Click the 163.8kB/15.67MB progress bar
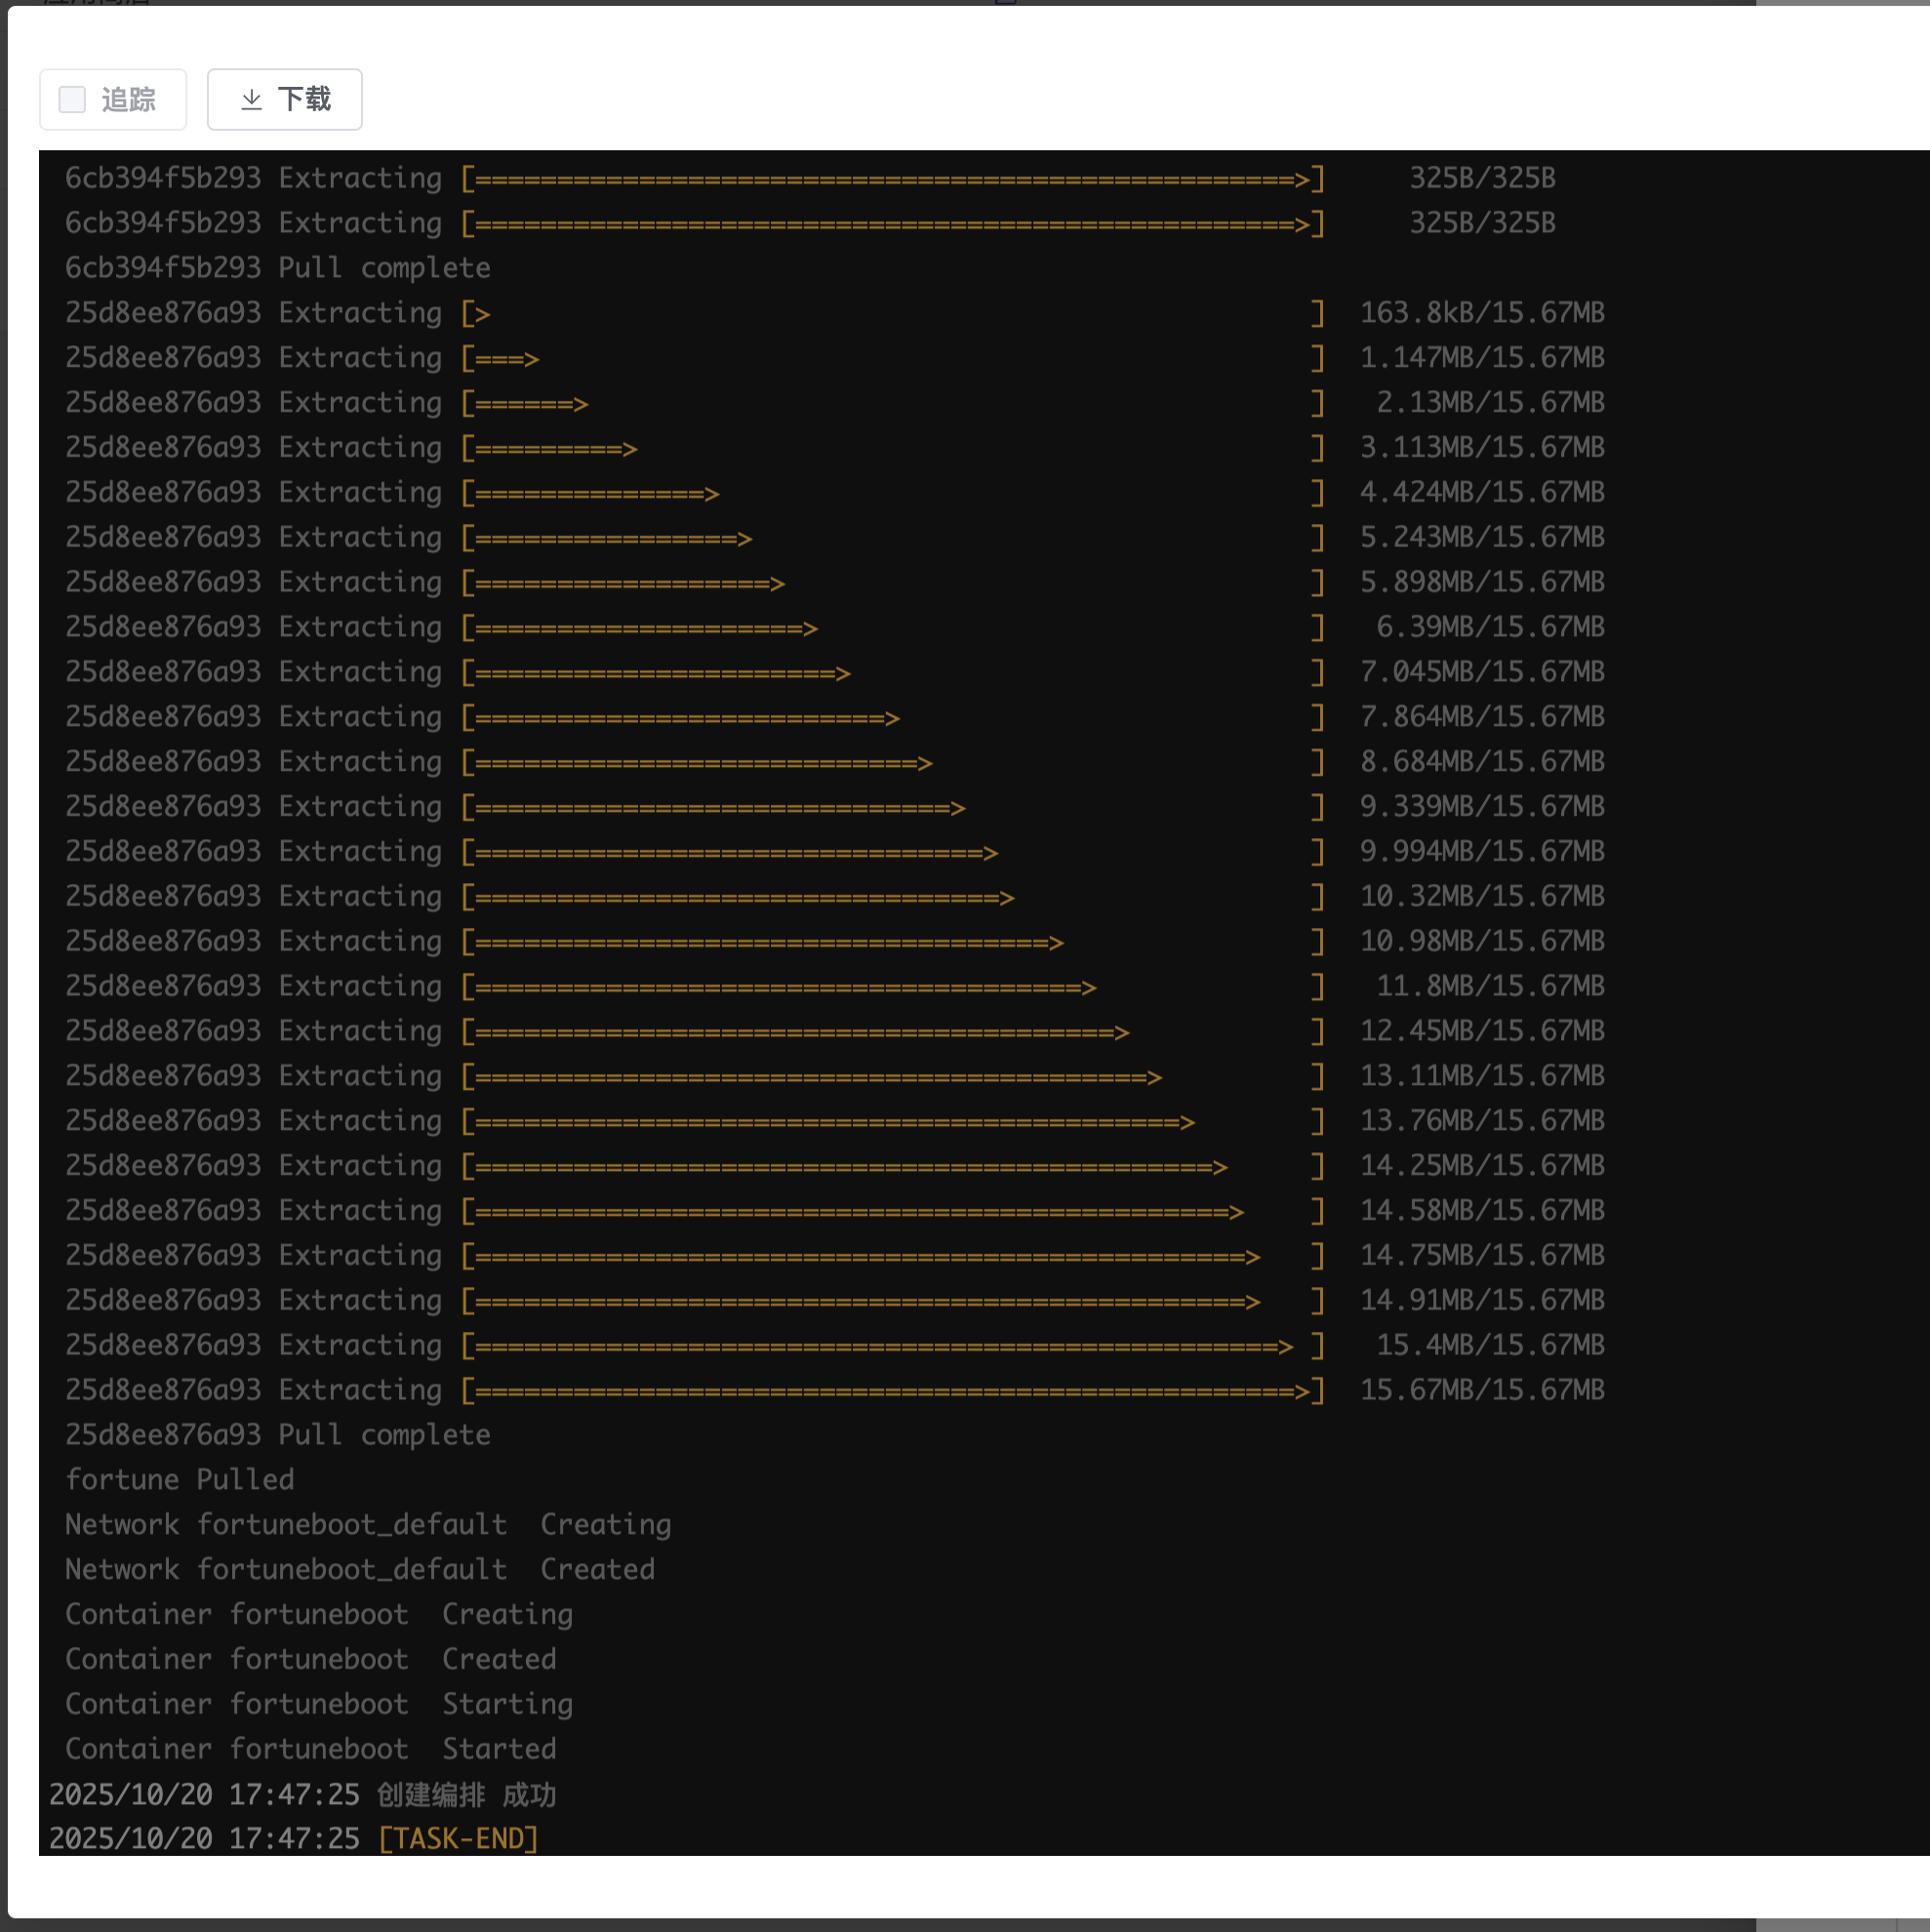 pos(892,313)
